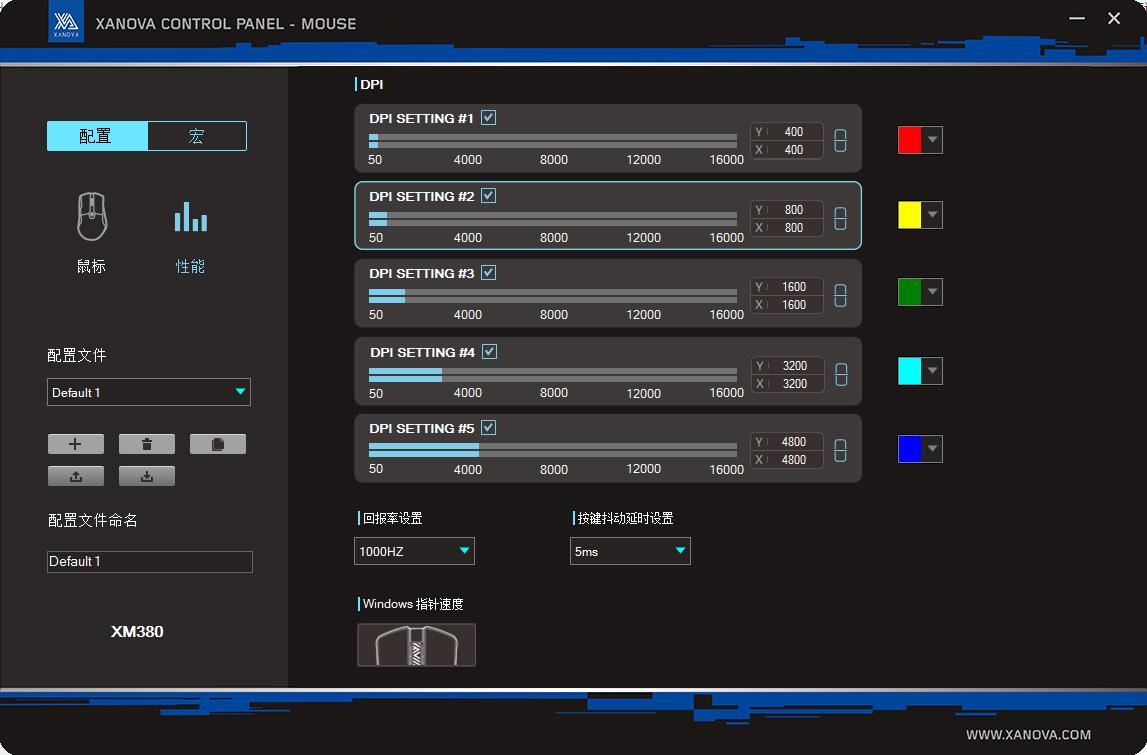1147x755 pixels.
Task: Toggle the DPI SETTING #5 checkbox
Action: tap(488, 428)
